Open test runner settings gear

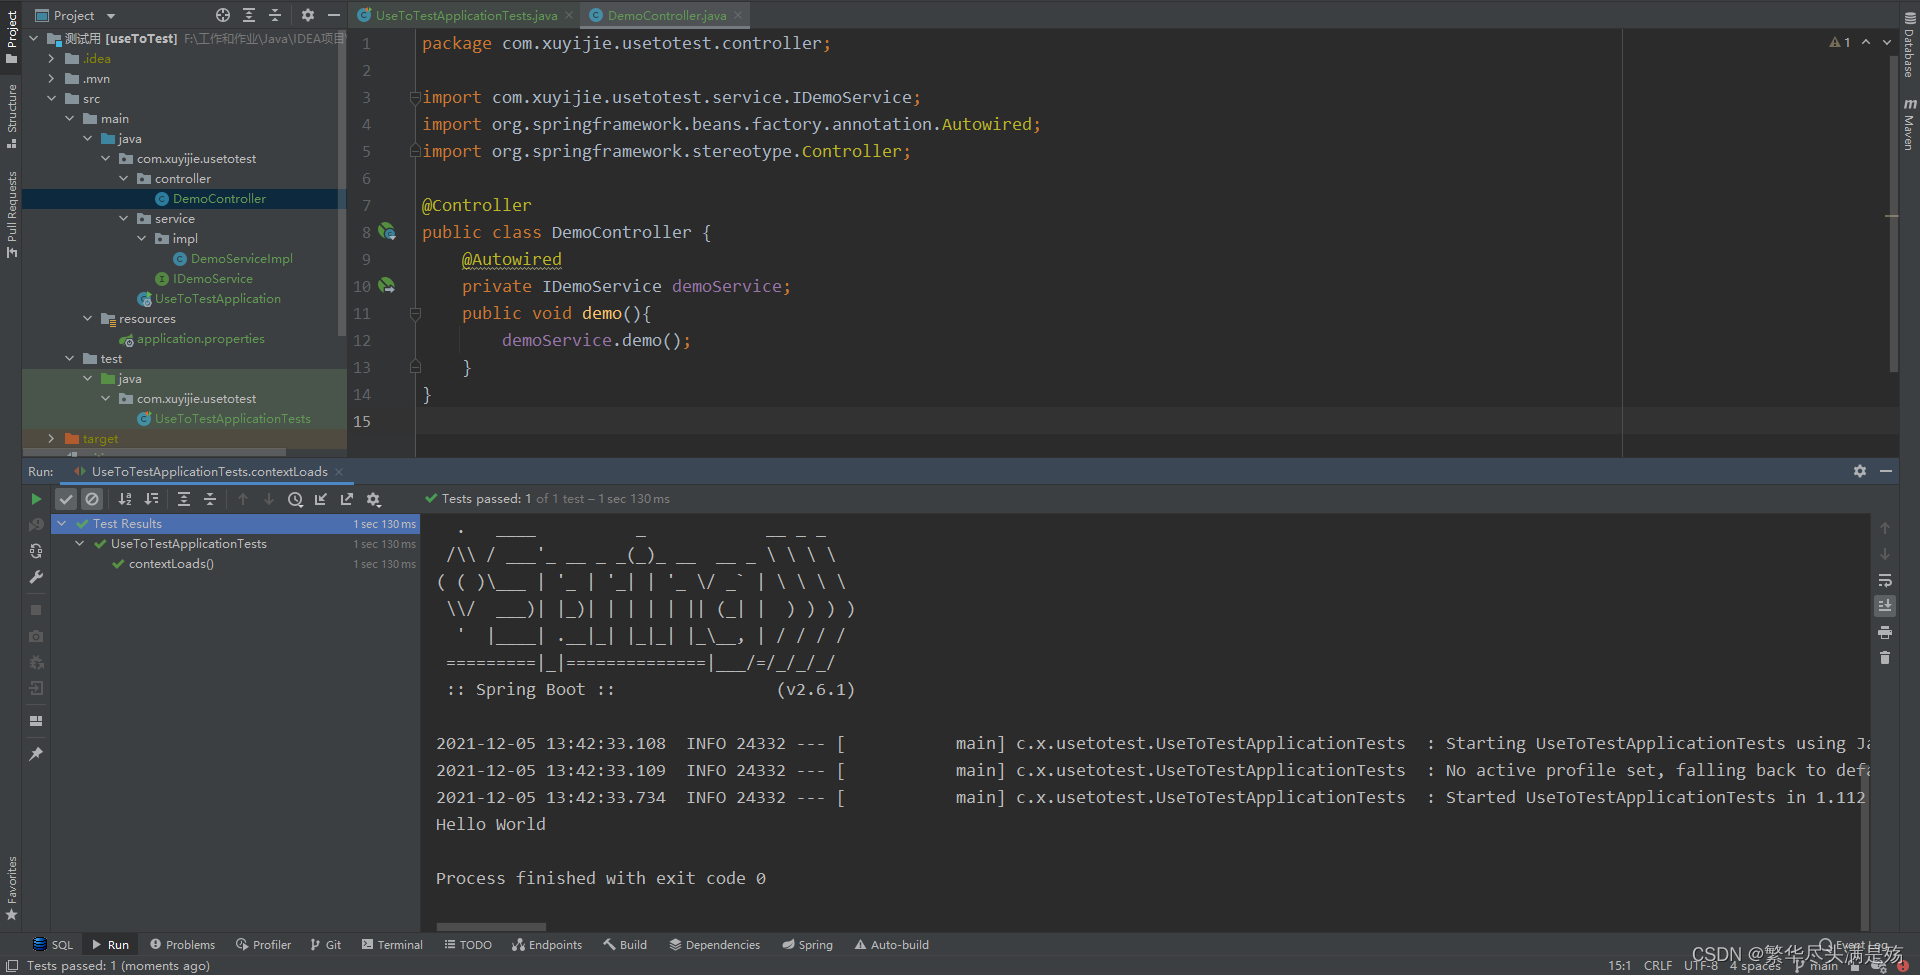[x=373, y=499]
